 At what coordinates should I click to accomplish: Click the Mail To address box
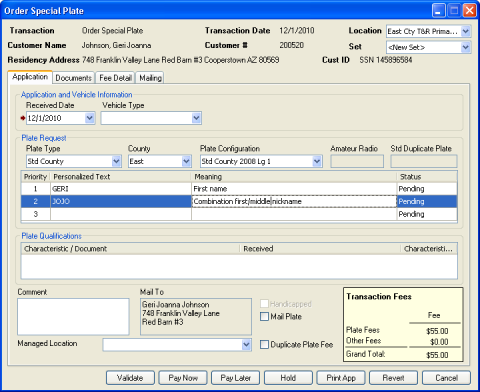pyautogui.click(x=196, y=317)
